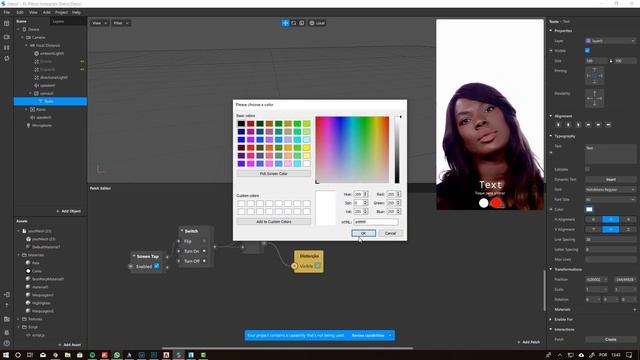
Task: Open the viewport Filter dropdown
Action: click(x=121, y=23)
